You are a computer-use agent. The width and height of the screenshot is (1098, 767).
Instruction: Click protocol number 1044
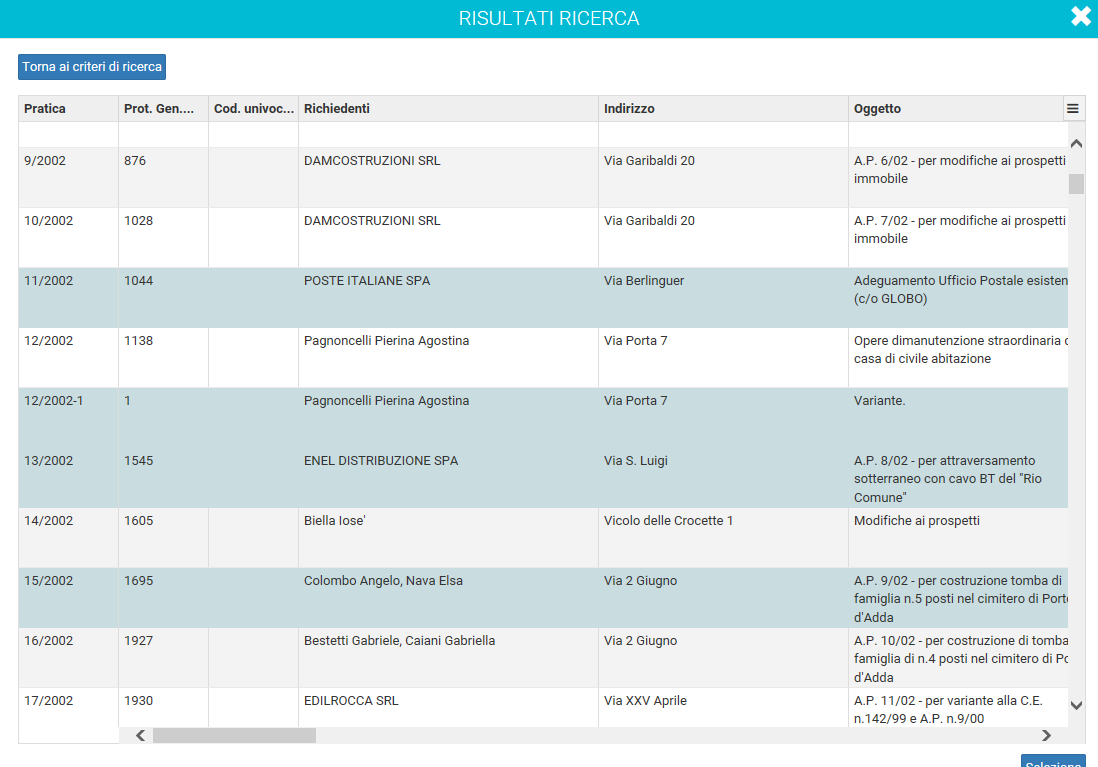click(139, 281)
